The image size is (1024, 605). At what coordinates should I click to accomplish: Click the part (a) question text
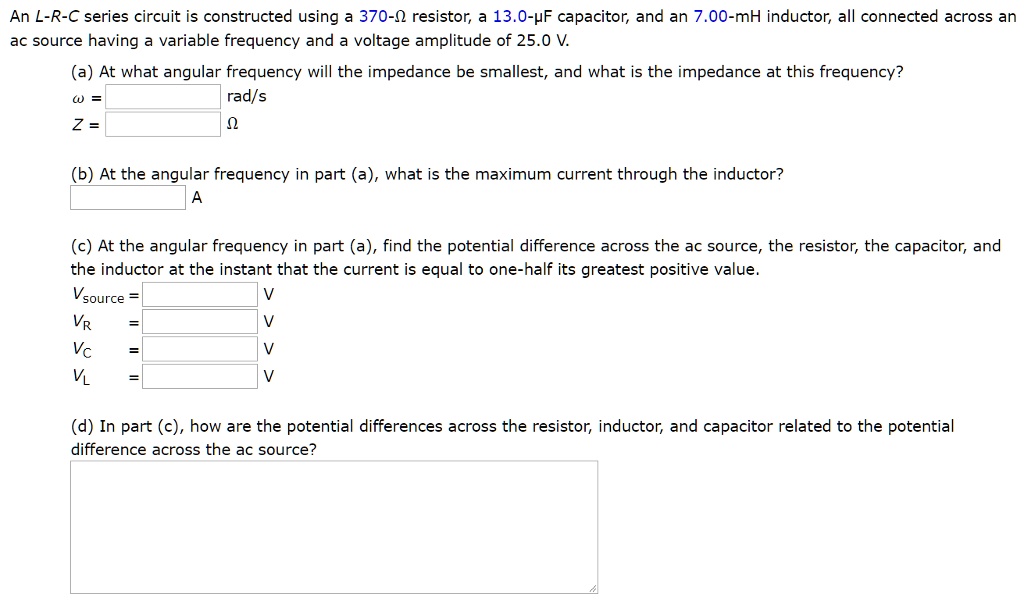tap(487, 72)
